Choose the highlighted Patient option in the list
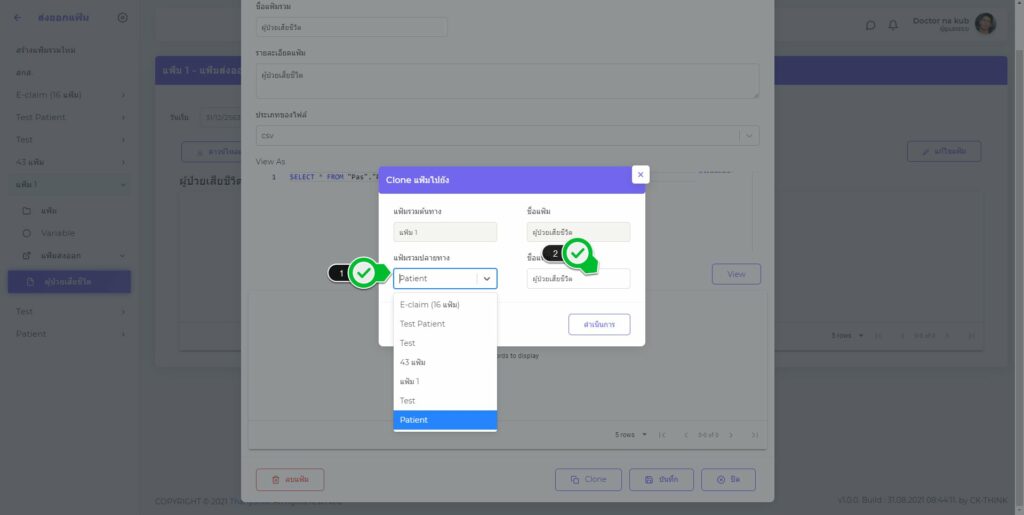This screenshot has height=515, width=1024. click(x=445, y=420)
